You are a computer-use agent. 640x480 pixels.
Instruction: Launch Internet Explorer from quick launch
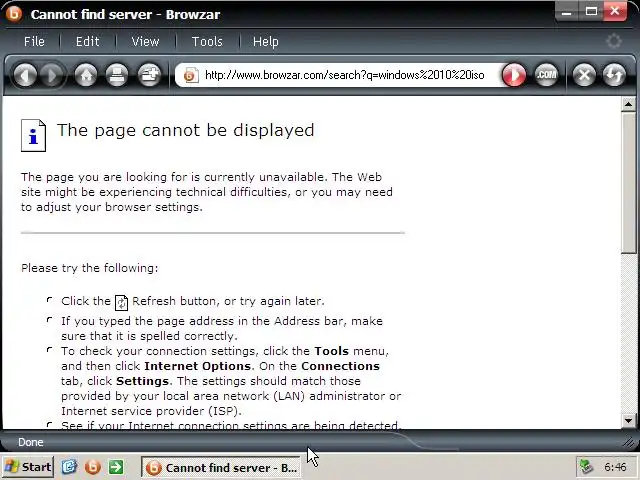tap(69, 467)
